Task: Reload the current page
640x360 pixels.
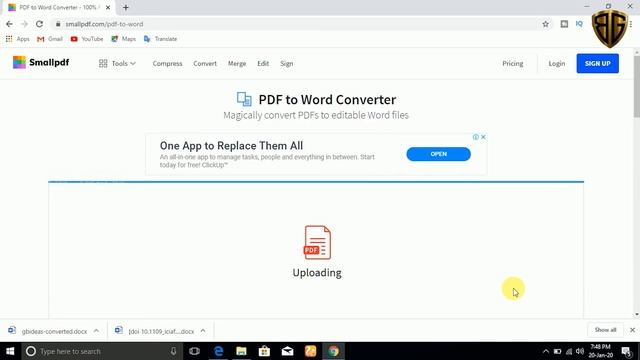Action: [39, 24]
